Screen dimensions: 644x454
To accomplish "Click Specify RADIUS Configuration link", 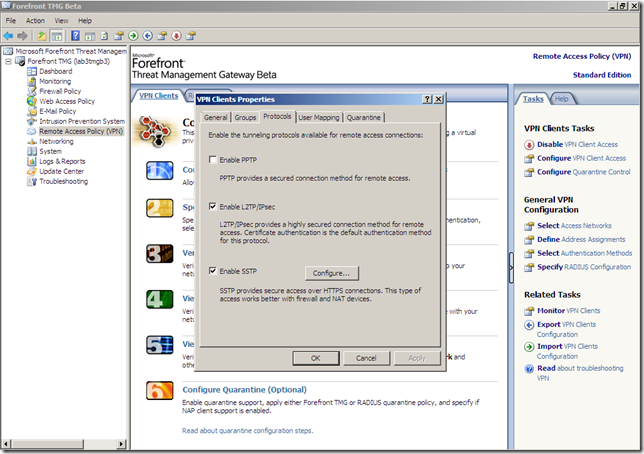I will (x=584, y=267).
